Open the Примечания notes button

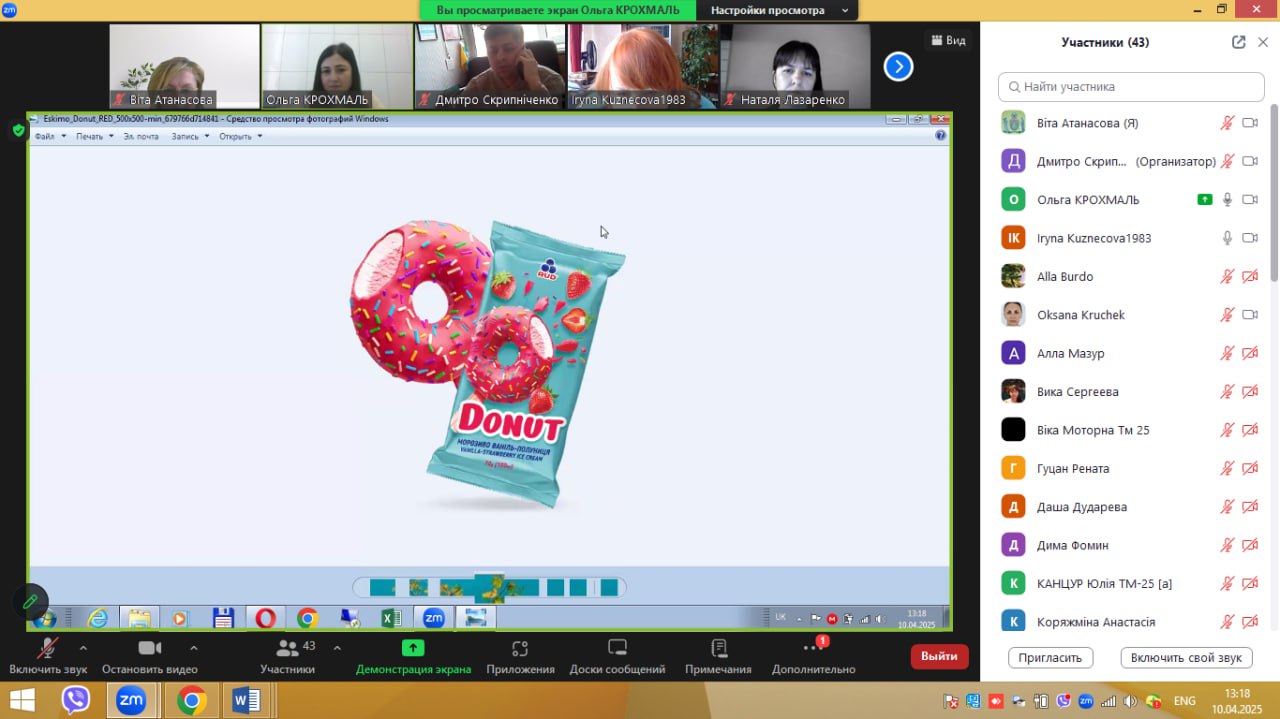(718, 655)
